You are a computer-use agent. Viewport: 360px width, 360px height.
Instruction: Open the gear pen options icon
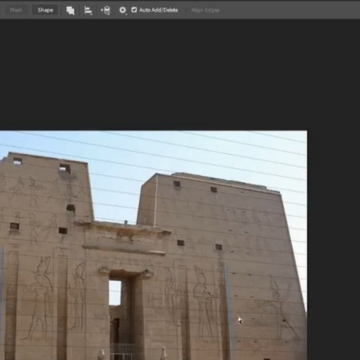click(x=123, y=10)
